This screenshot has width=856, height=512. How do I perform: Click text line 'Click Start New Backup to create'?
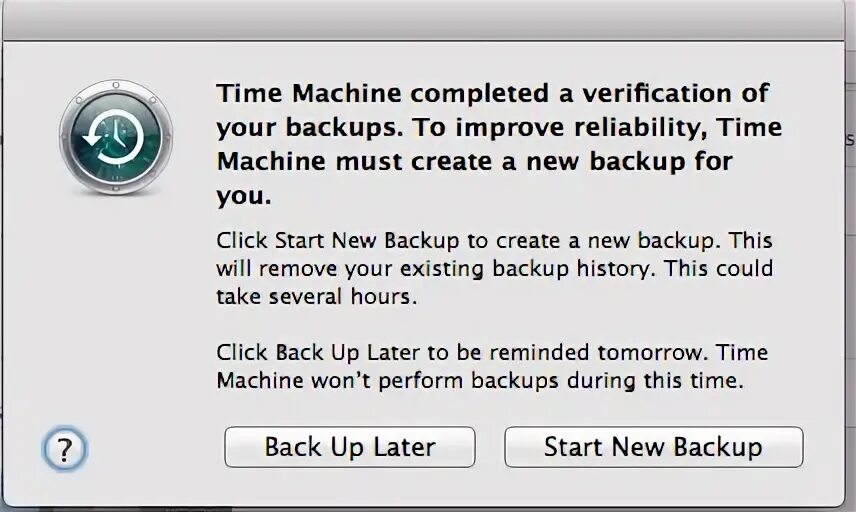494,241
